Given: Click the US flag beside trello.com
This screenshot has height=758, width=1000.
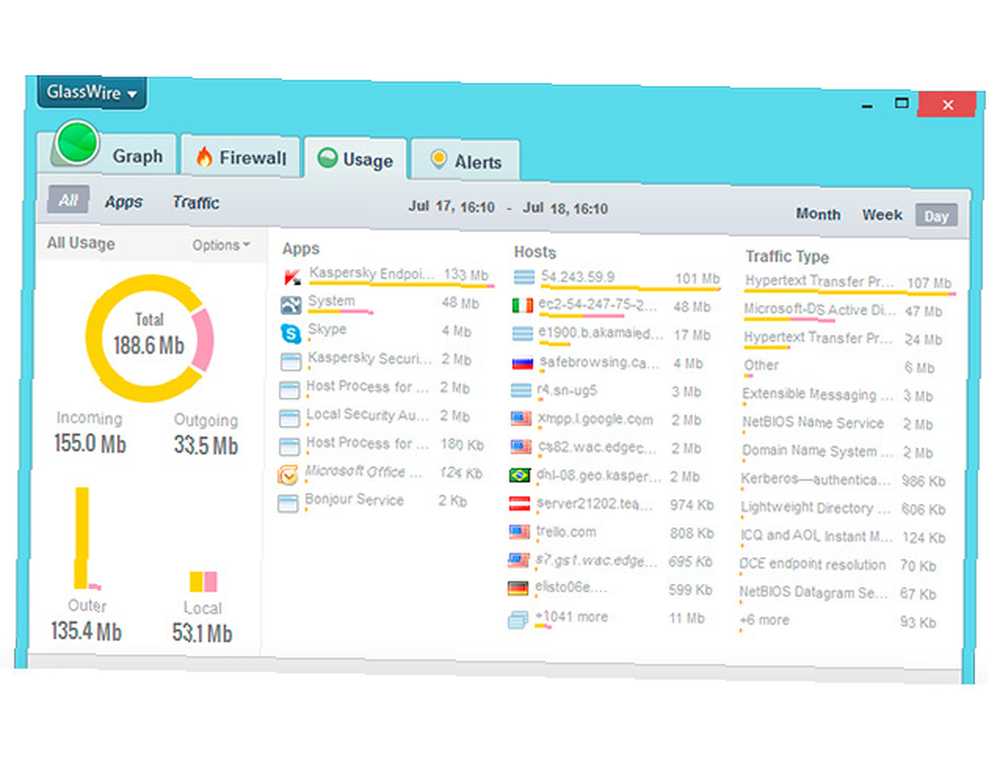Looking at the screenshot, I should pyautogui.click(x=519, y=532).
